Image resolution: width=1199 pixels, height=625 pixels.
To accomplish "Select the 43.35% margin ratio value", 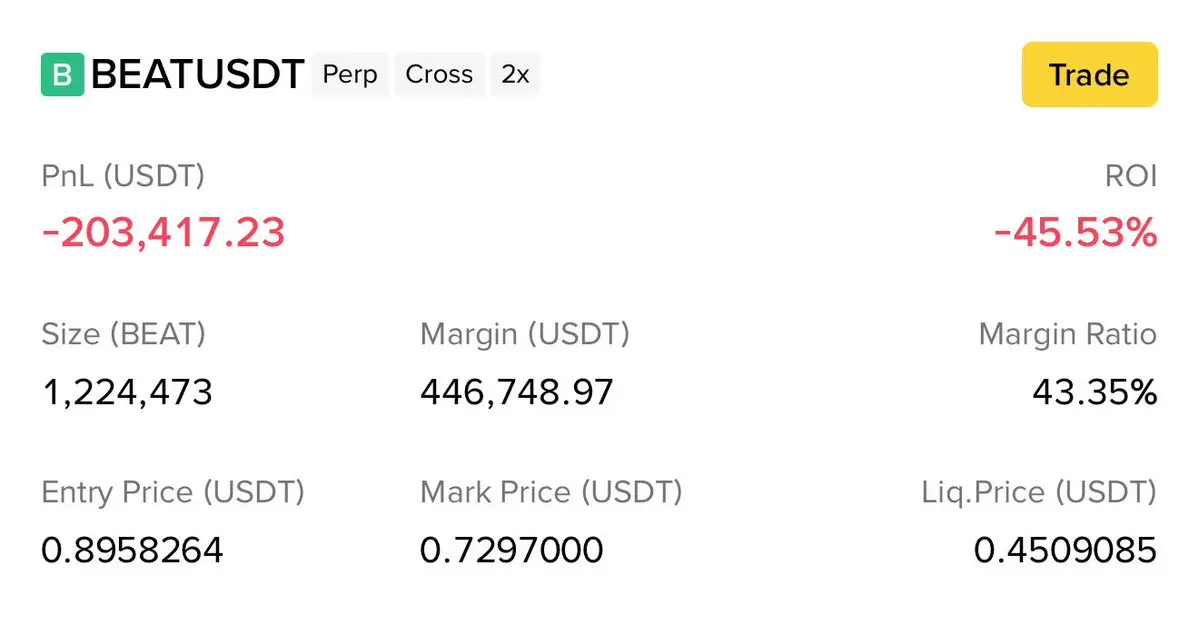I will [x=1094, y=392].
